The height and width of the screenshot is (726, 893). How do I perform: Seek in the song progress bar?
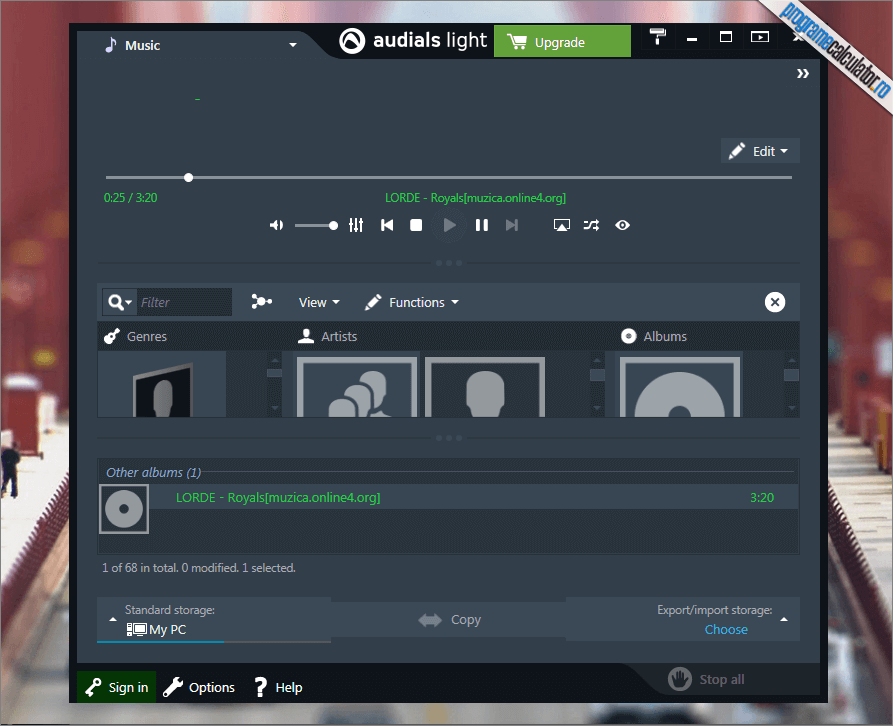449,178
